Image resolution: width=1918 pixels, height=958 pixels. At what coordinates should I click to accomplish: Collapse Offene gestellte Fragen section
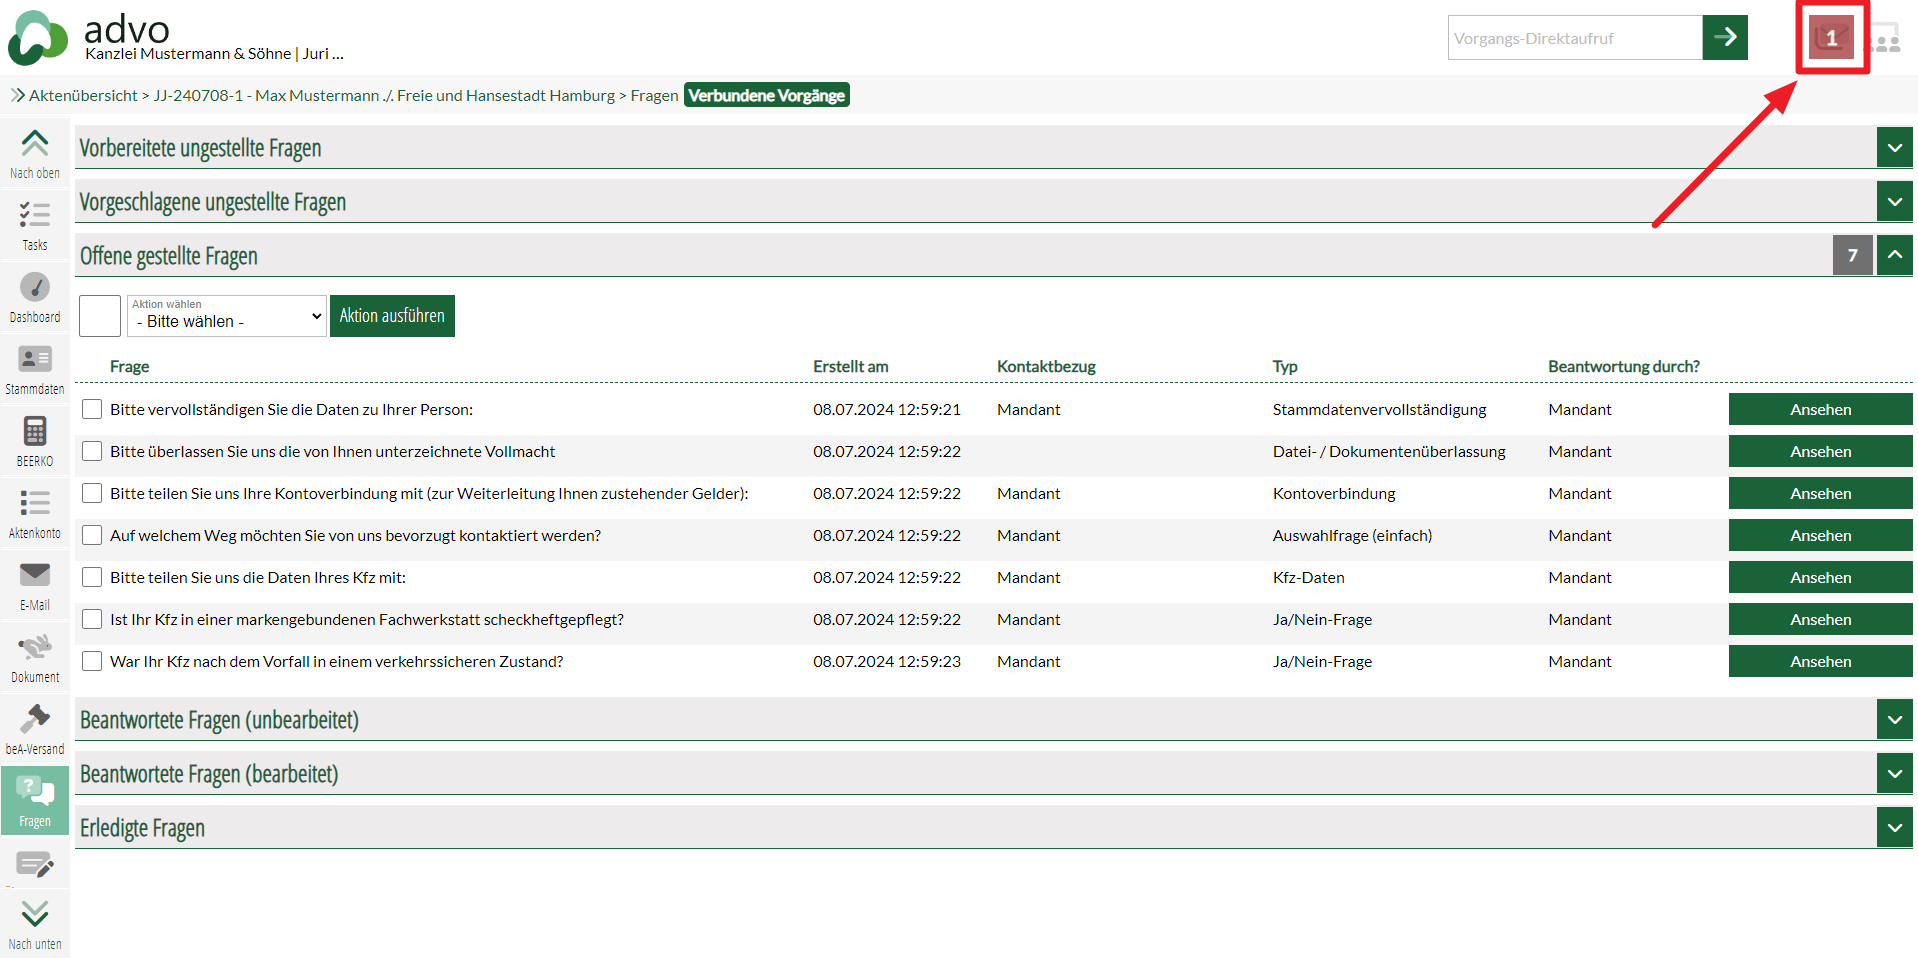(1894, 255)
